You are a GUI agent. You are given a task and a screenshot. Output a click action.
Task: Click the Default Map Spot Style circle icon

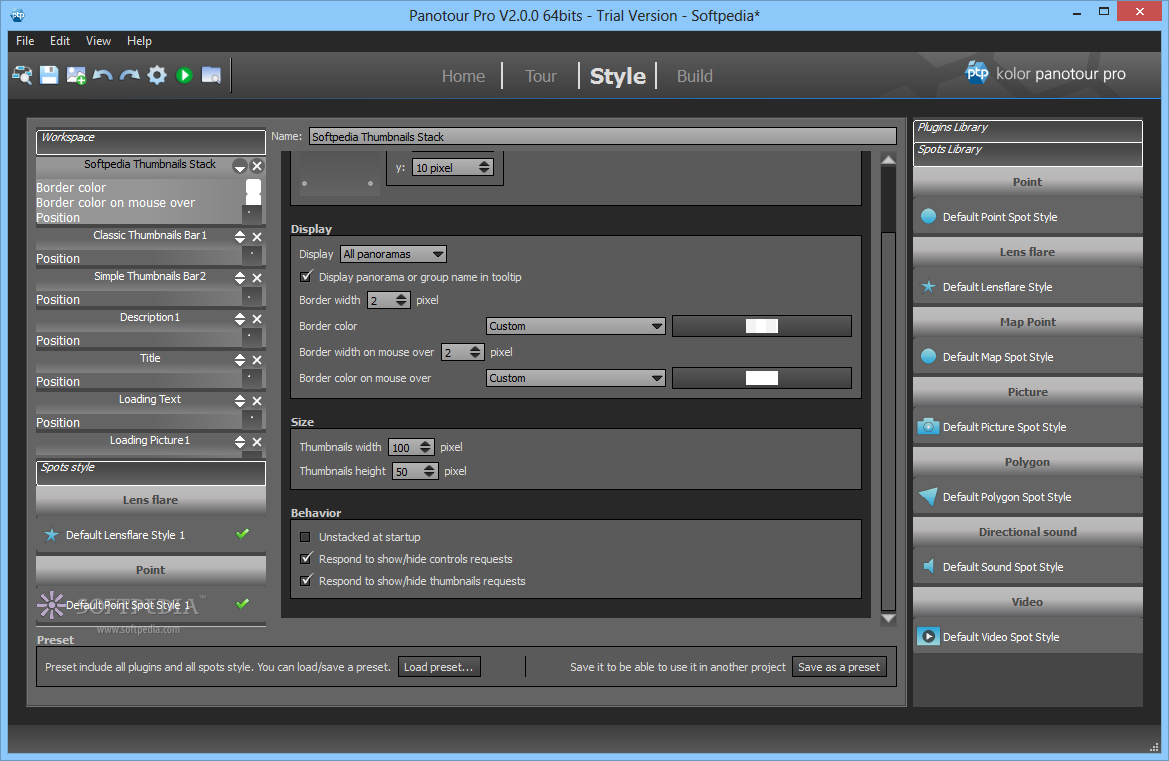[928, 356]
